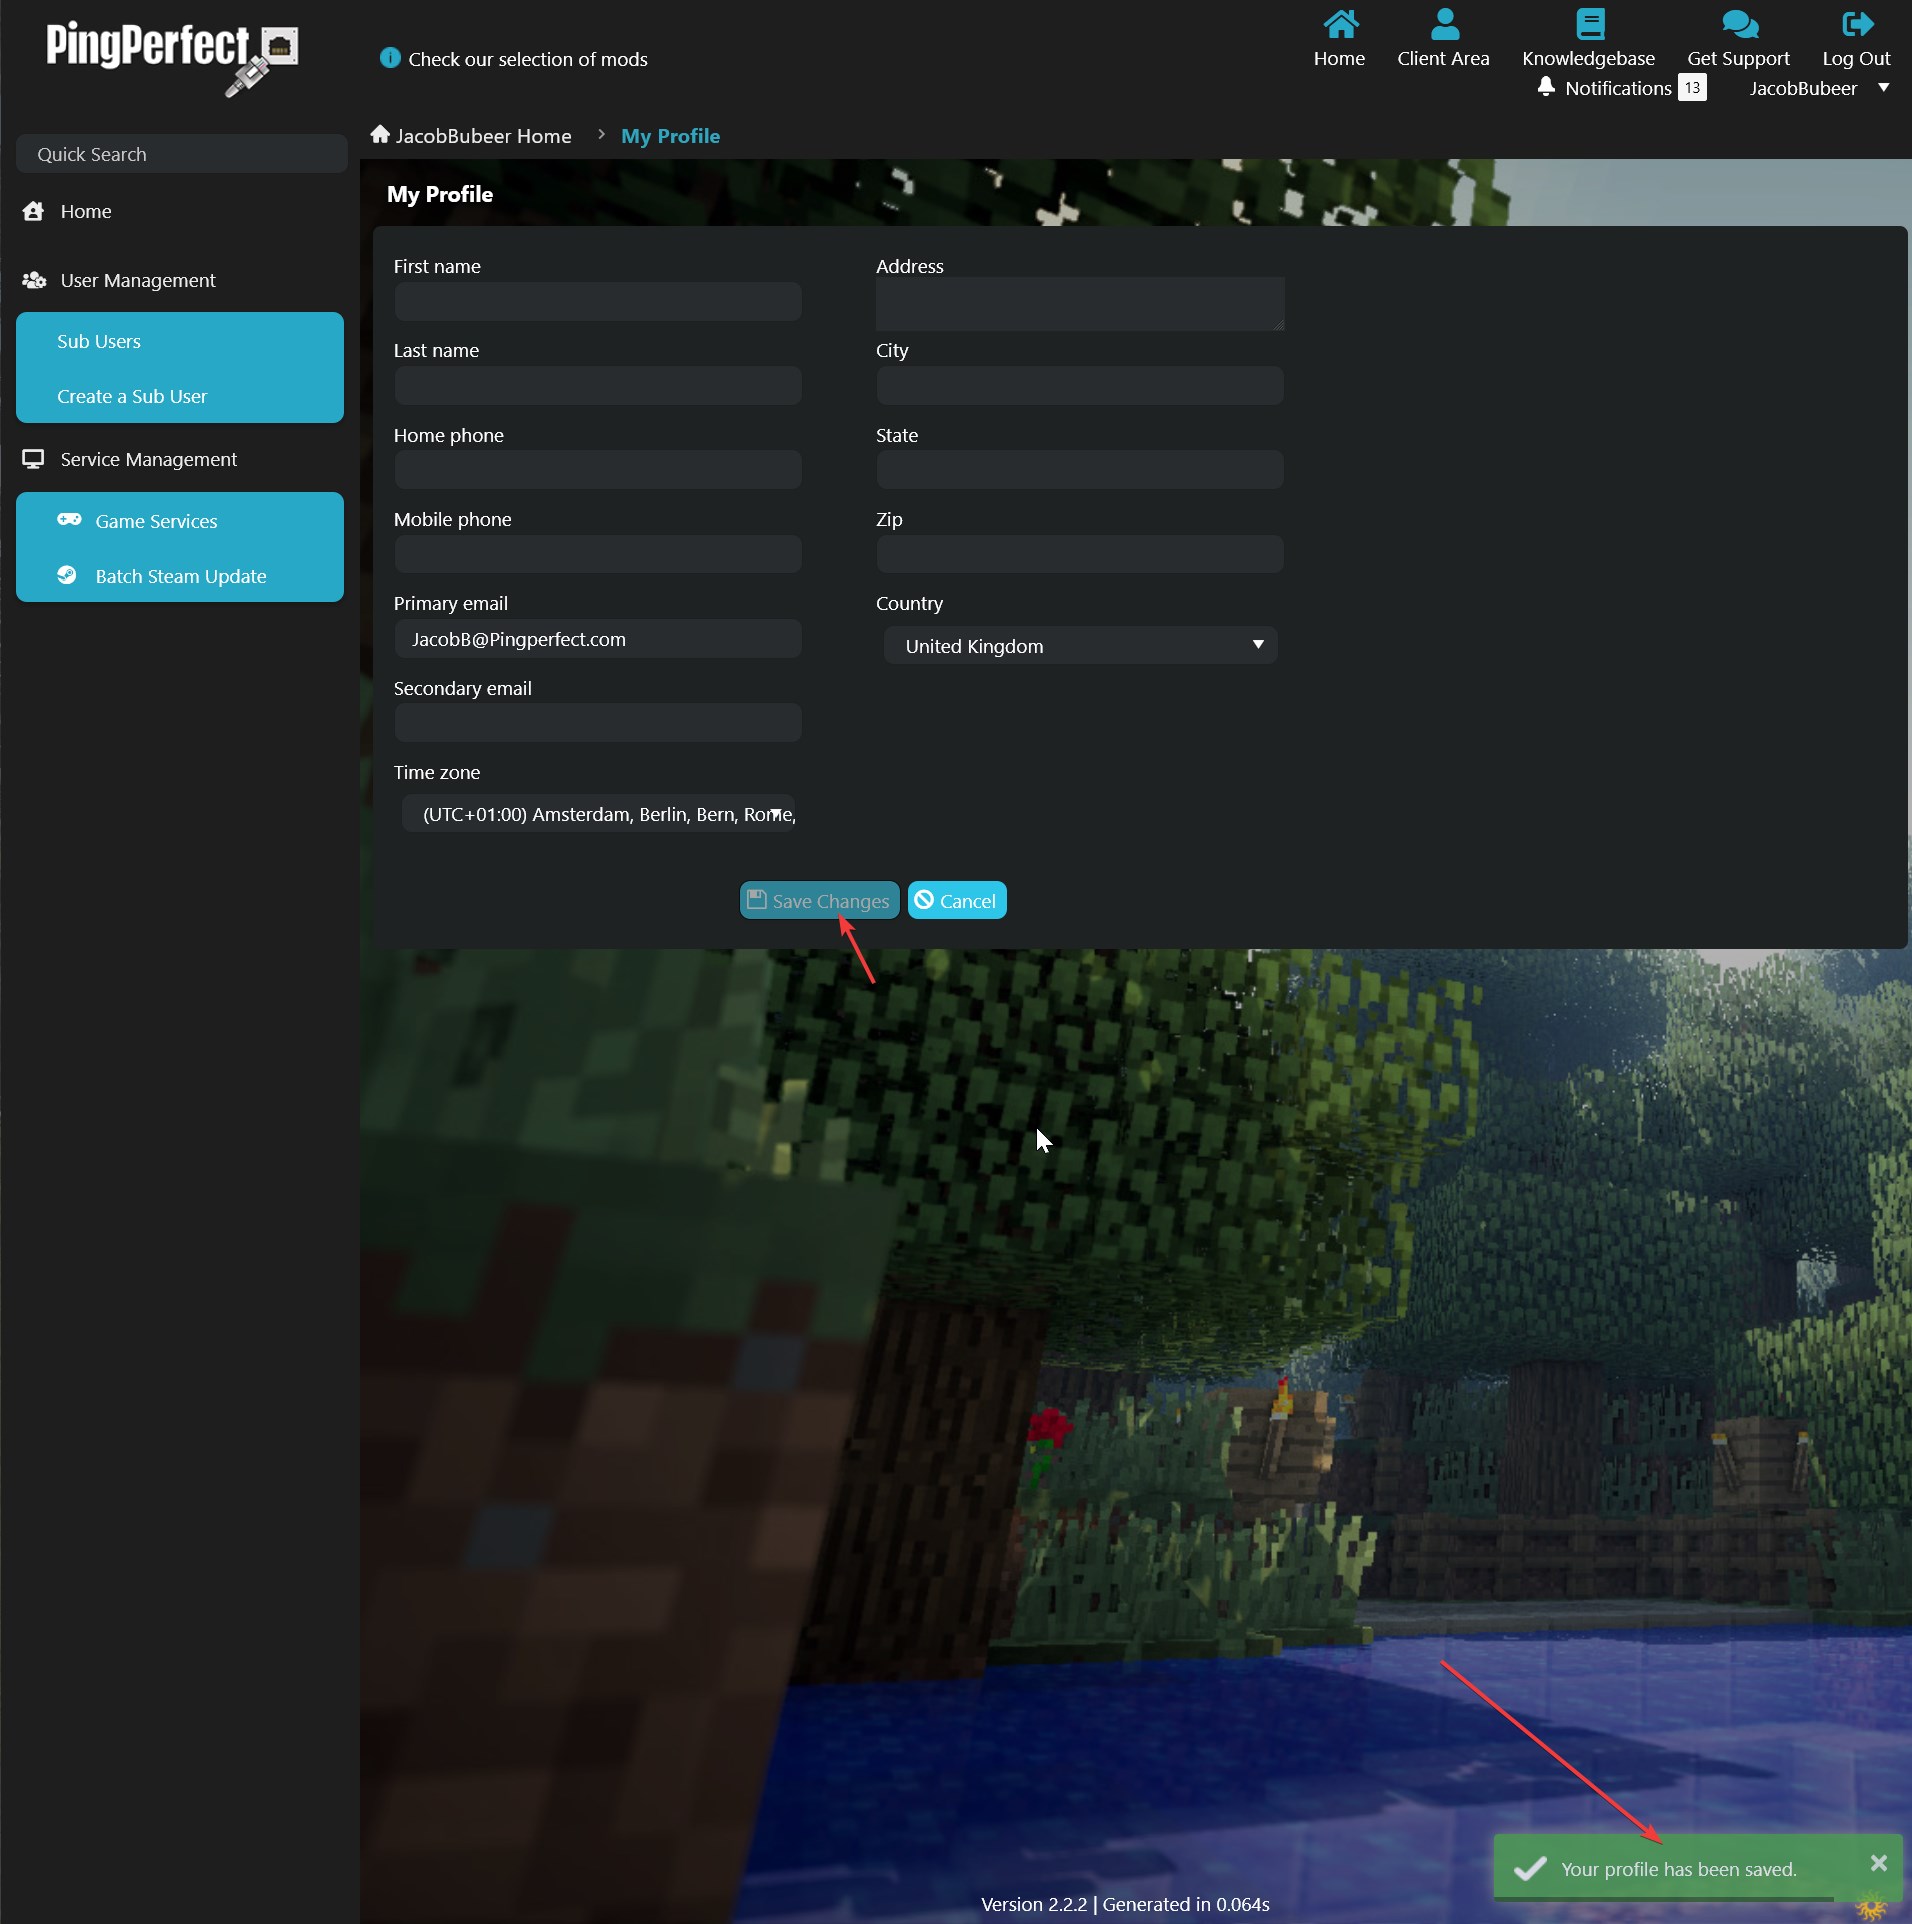Viewport: 1912px width, 1924px height.
Task: Click the sidebar Home house icon
Action: pyautogui.click(x=33, y=211)
